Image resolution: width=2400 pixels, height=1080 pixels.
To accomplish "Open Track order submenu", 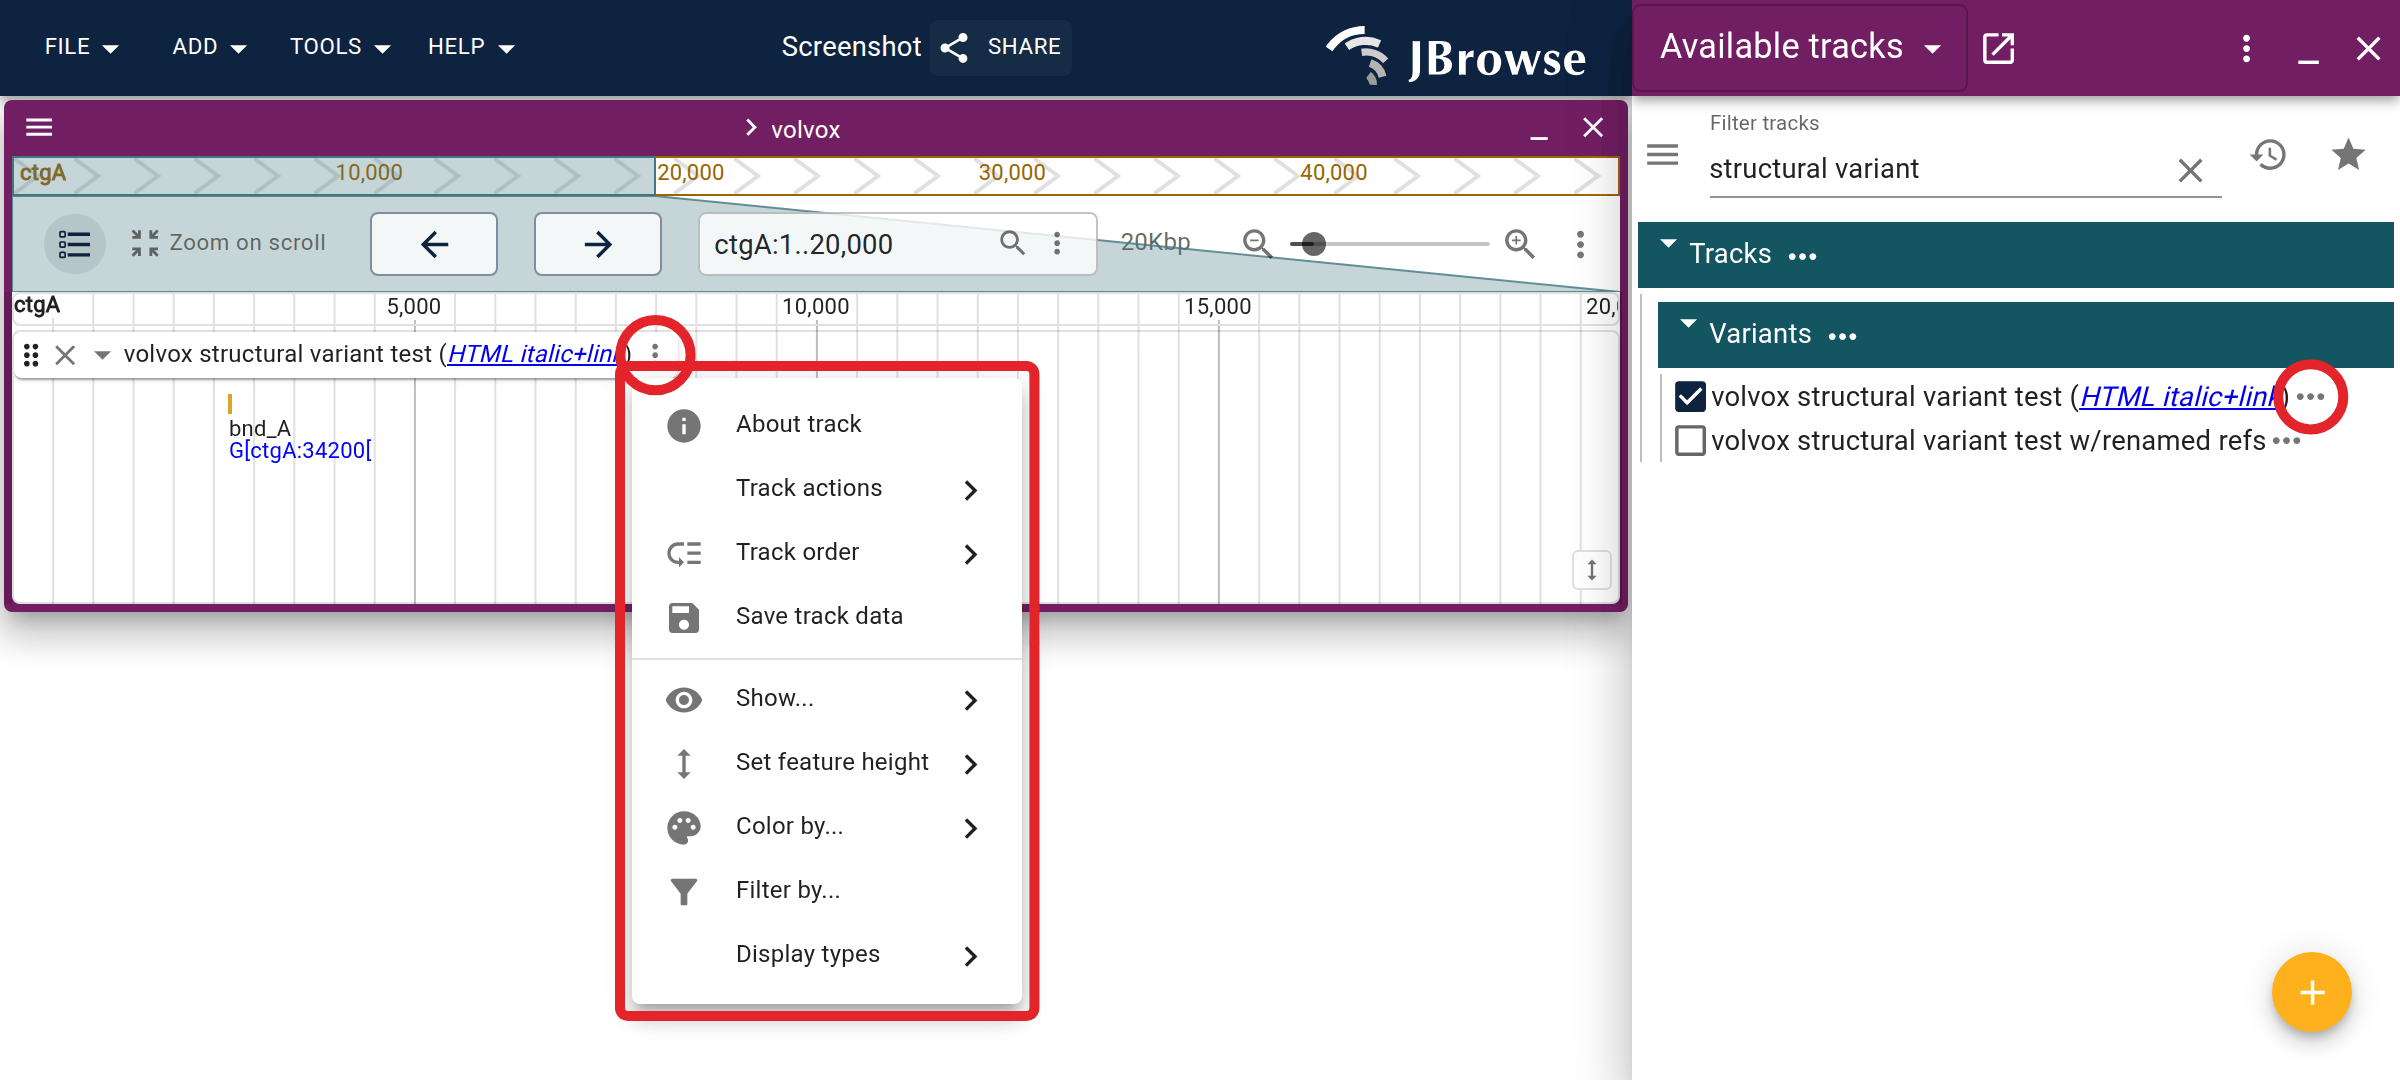I will [827, 552].
